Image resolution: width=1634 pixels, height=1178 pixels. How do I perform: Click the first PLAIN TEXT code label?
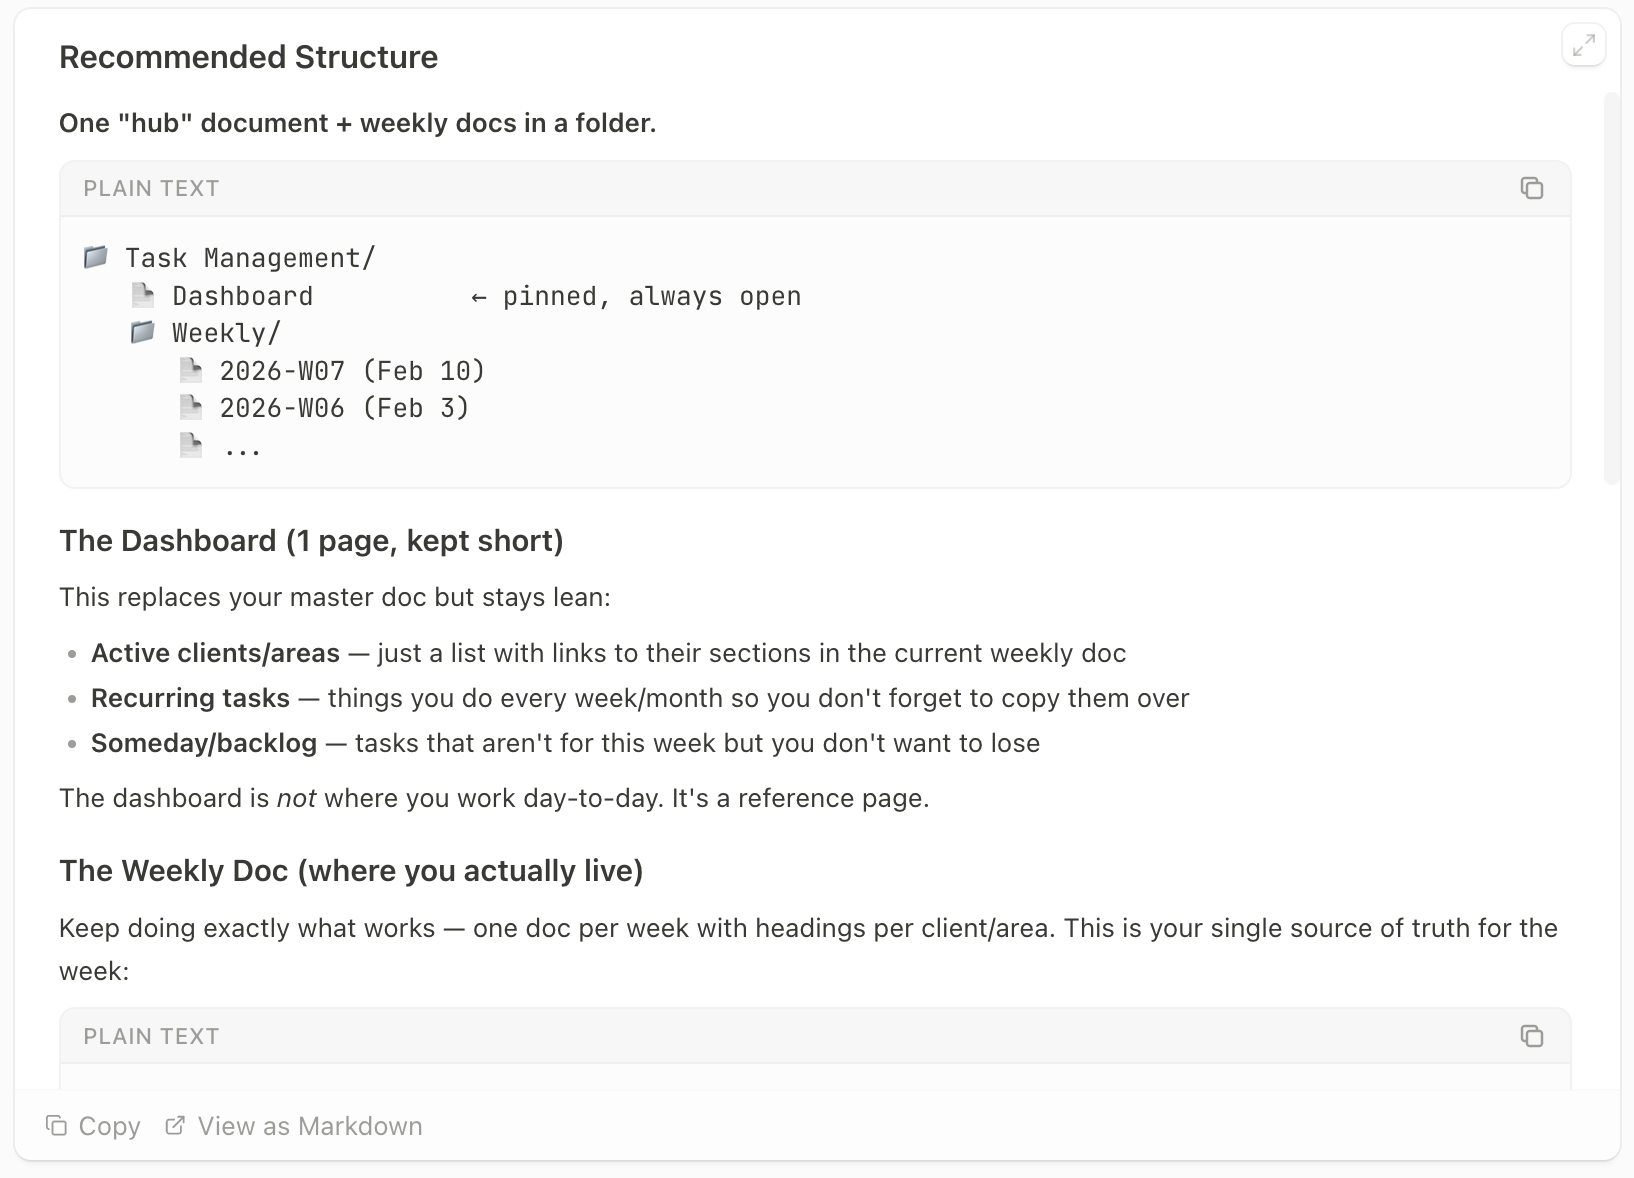pyautogui.click(x=151, y=188)
